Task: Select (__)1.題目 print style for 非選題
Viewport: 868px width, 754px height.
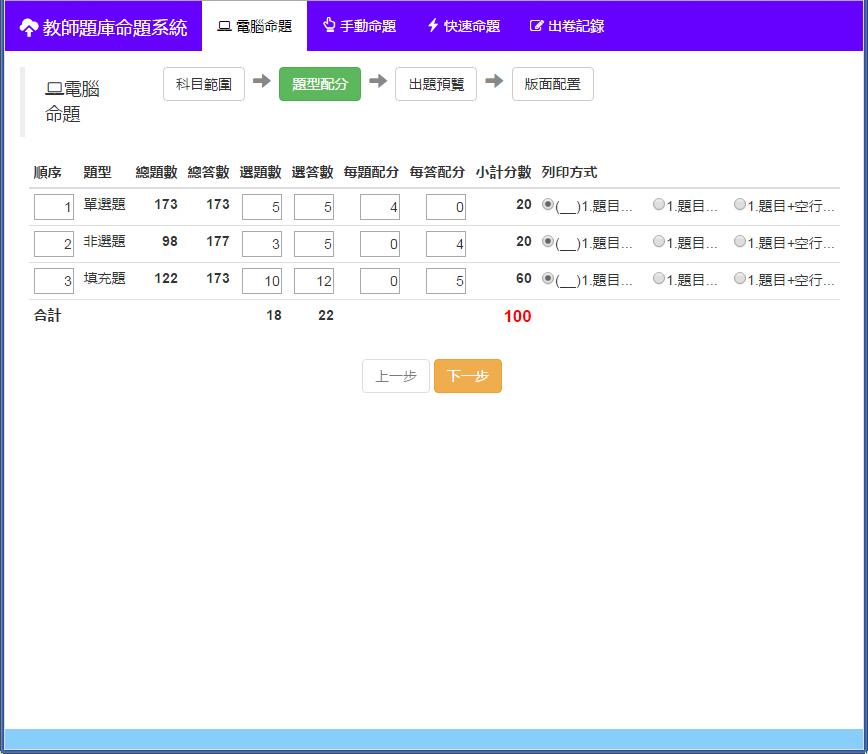Action: [x=548, y=241]
